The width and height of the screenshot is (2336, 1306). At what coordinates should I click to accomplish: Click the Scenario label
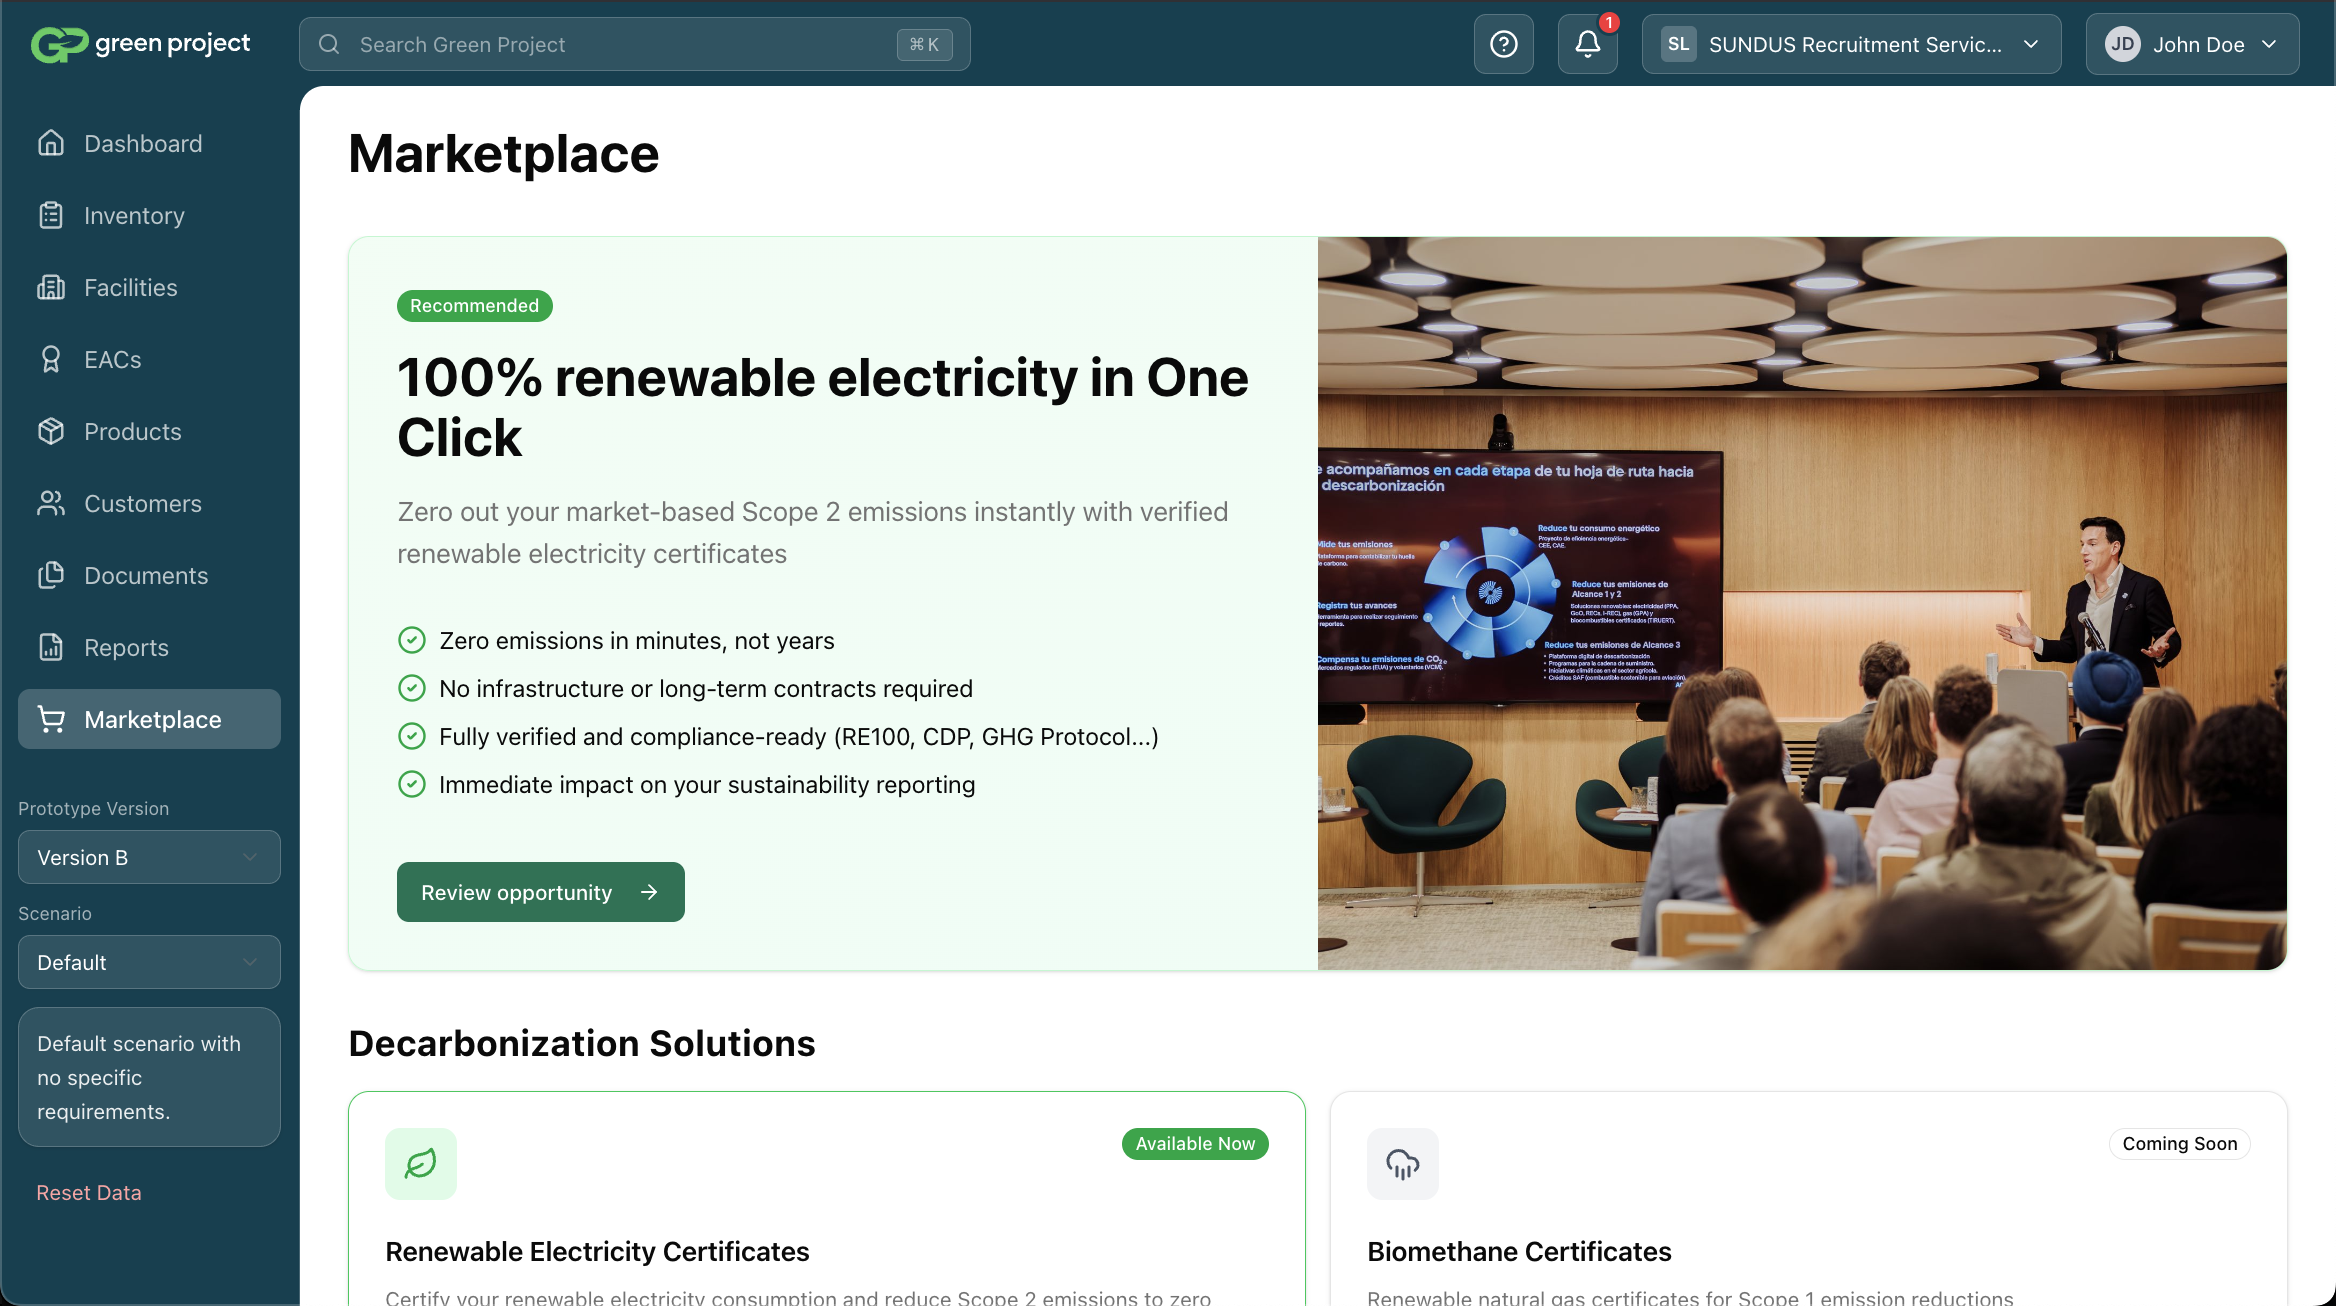[x=55, y=913]
